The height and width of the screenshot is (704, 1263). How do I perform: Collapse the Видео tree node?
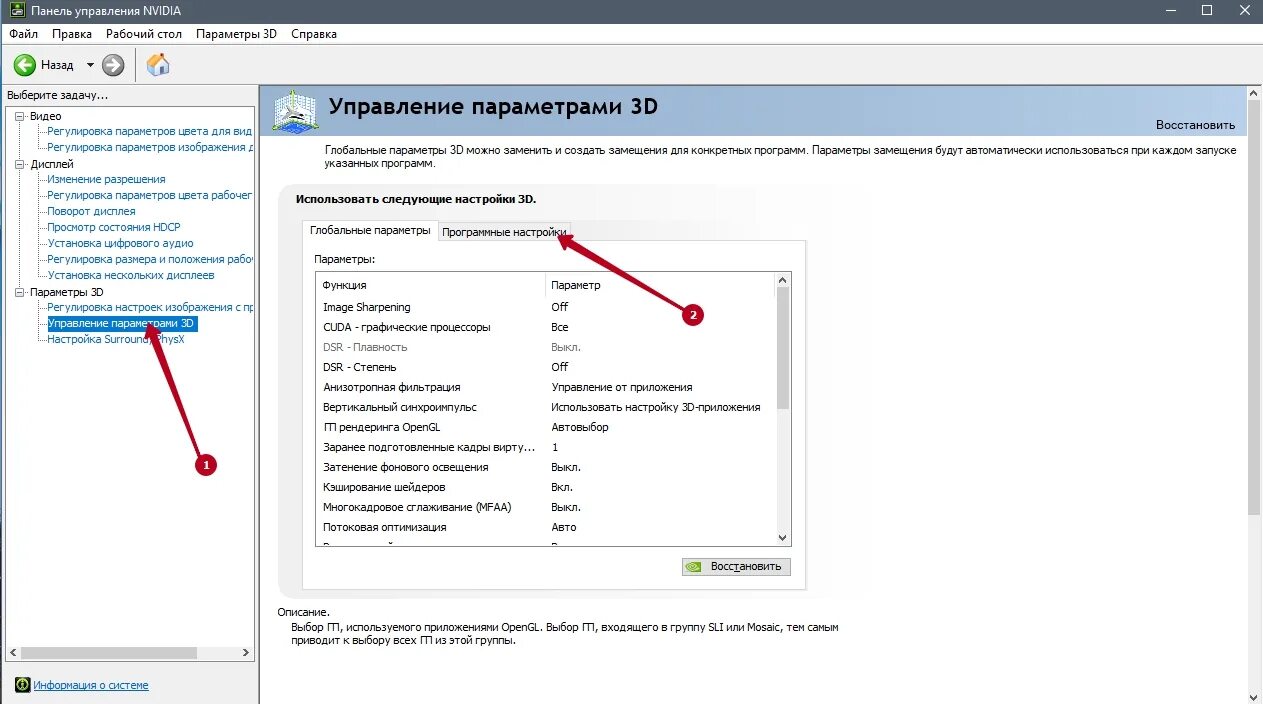click(x=20, y=116)
